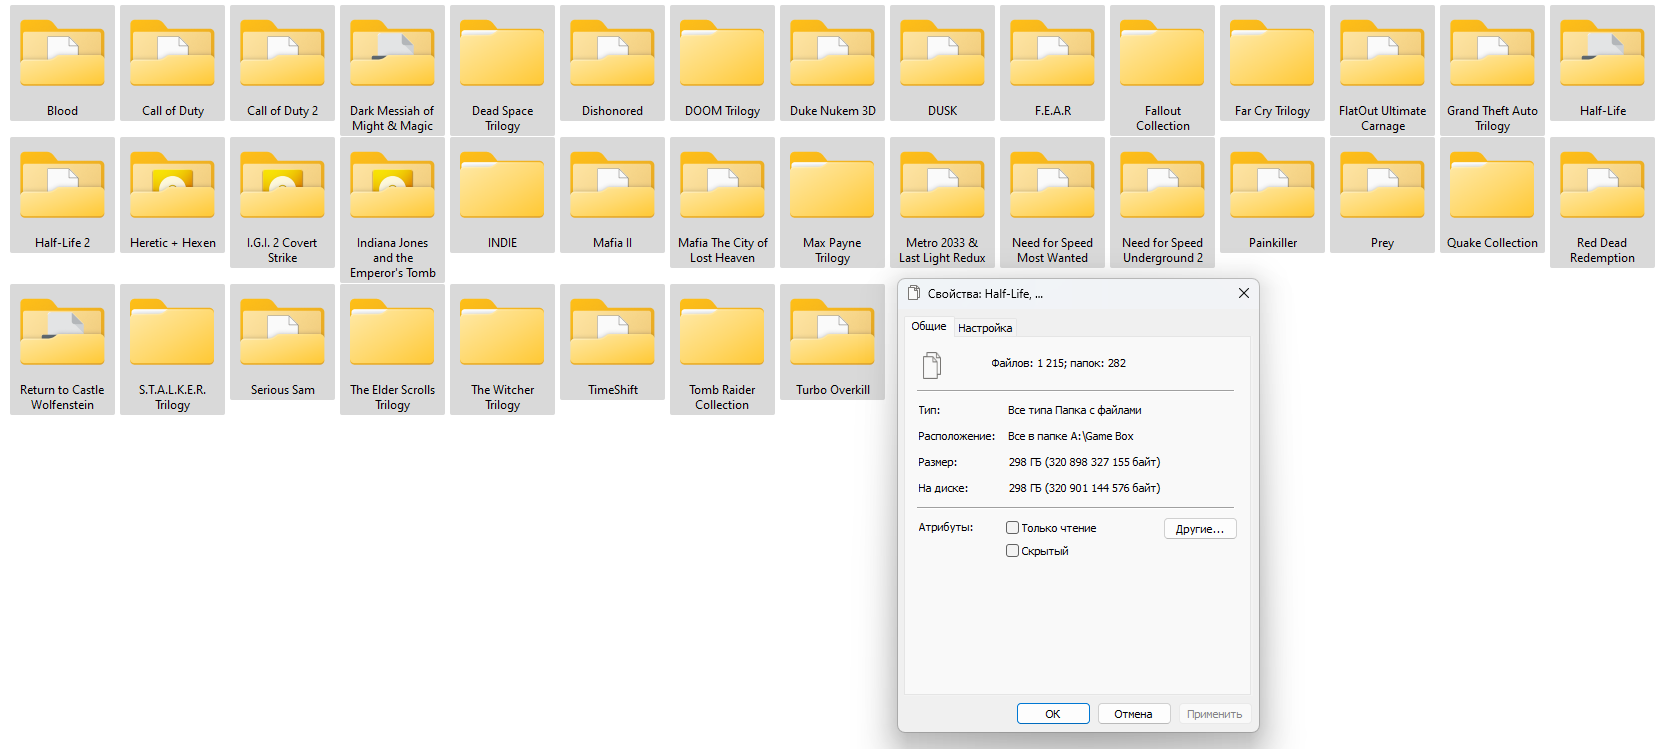Click the Turbo Overkill folder icon

pos(832,332)
